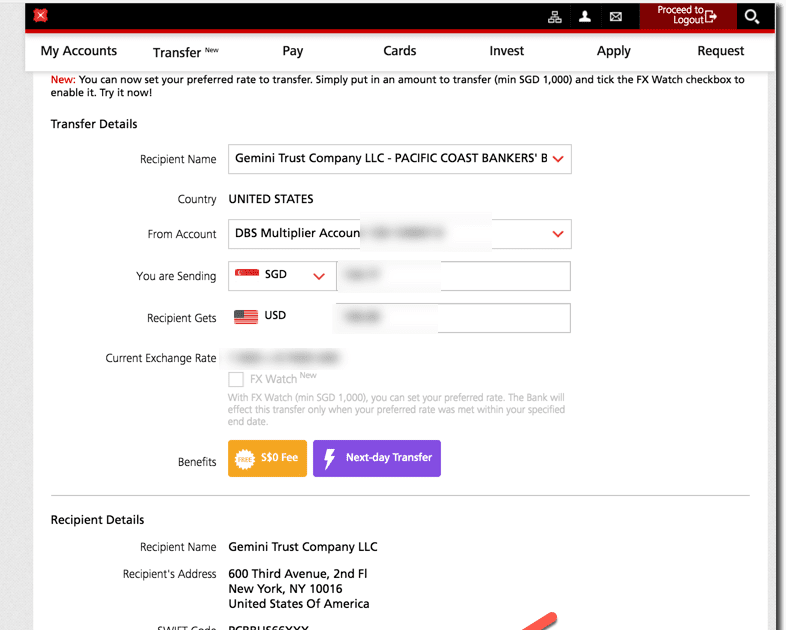The image size is (786, 630).
Task: Open the SGD currency dropdown
Action: [x=282, y=276]
